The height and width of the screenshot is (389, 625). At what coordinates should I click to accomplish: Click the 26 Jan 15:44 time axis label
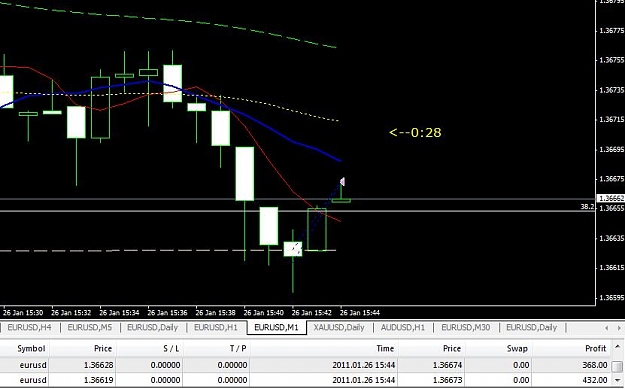click(x=360, y=313)
